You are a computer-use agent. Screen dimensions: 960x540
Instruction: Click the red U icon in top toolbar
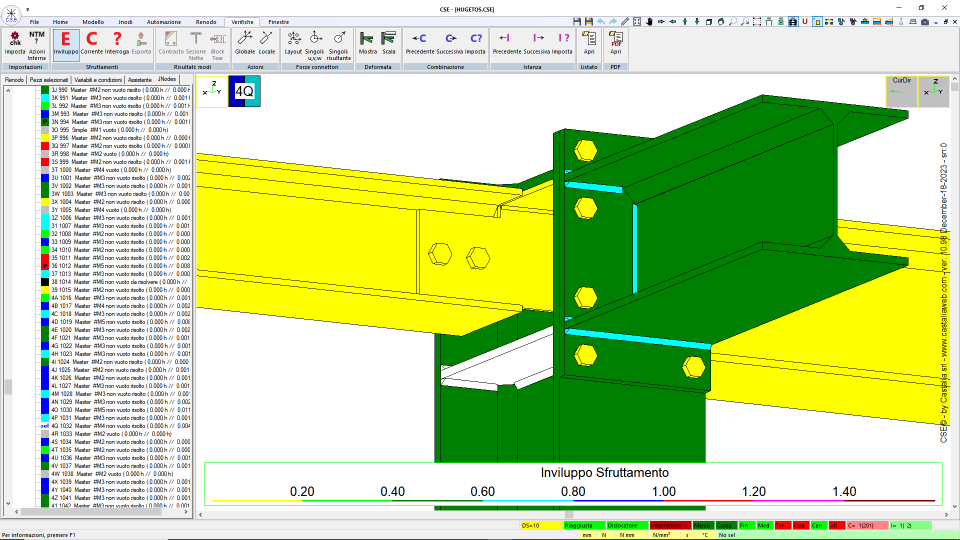[804, 21]
